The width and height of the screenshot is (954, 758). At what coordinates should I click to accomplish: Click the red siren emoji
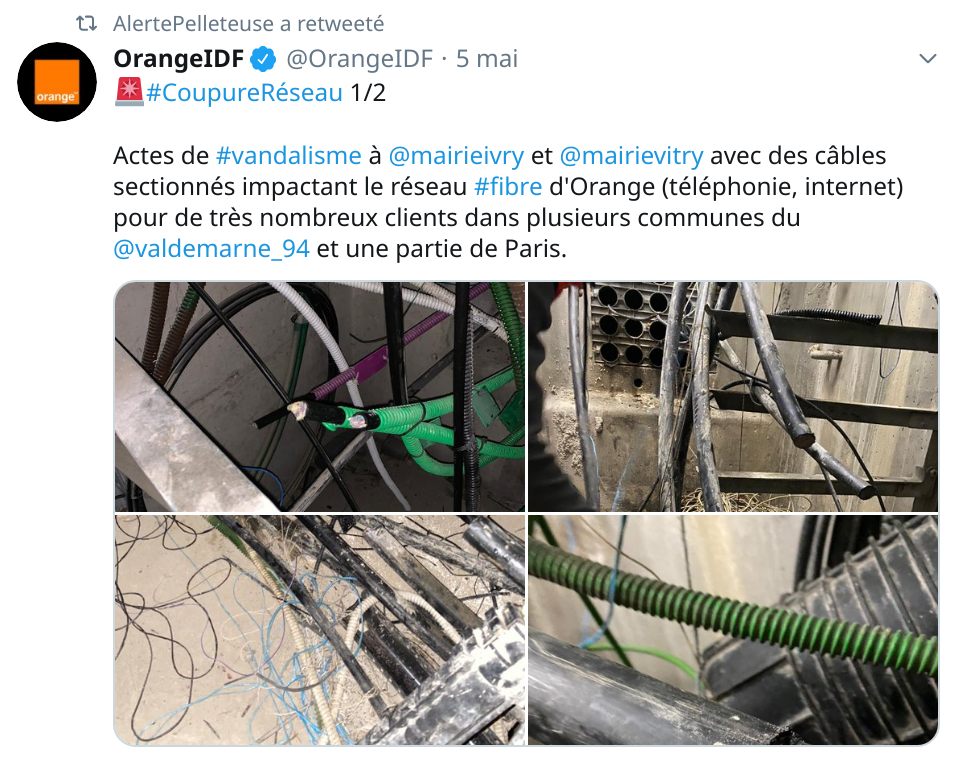point(129,92)
